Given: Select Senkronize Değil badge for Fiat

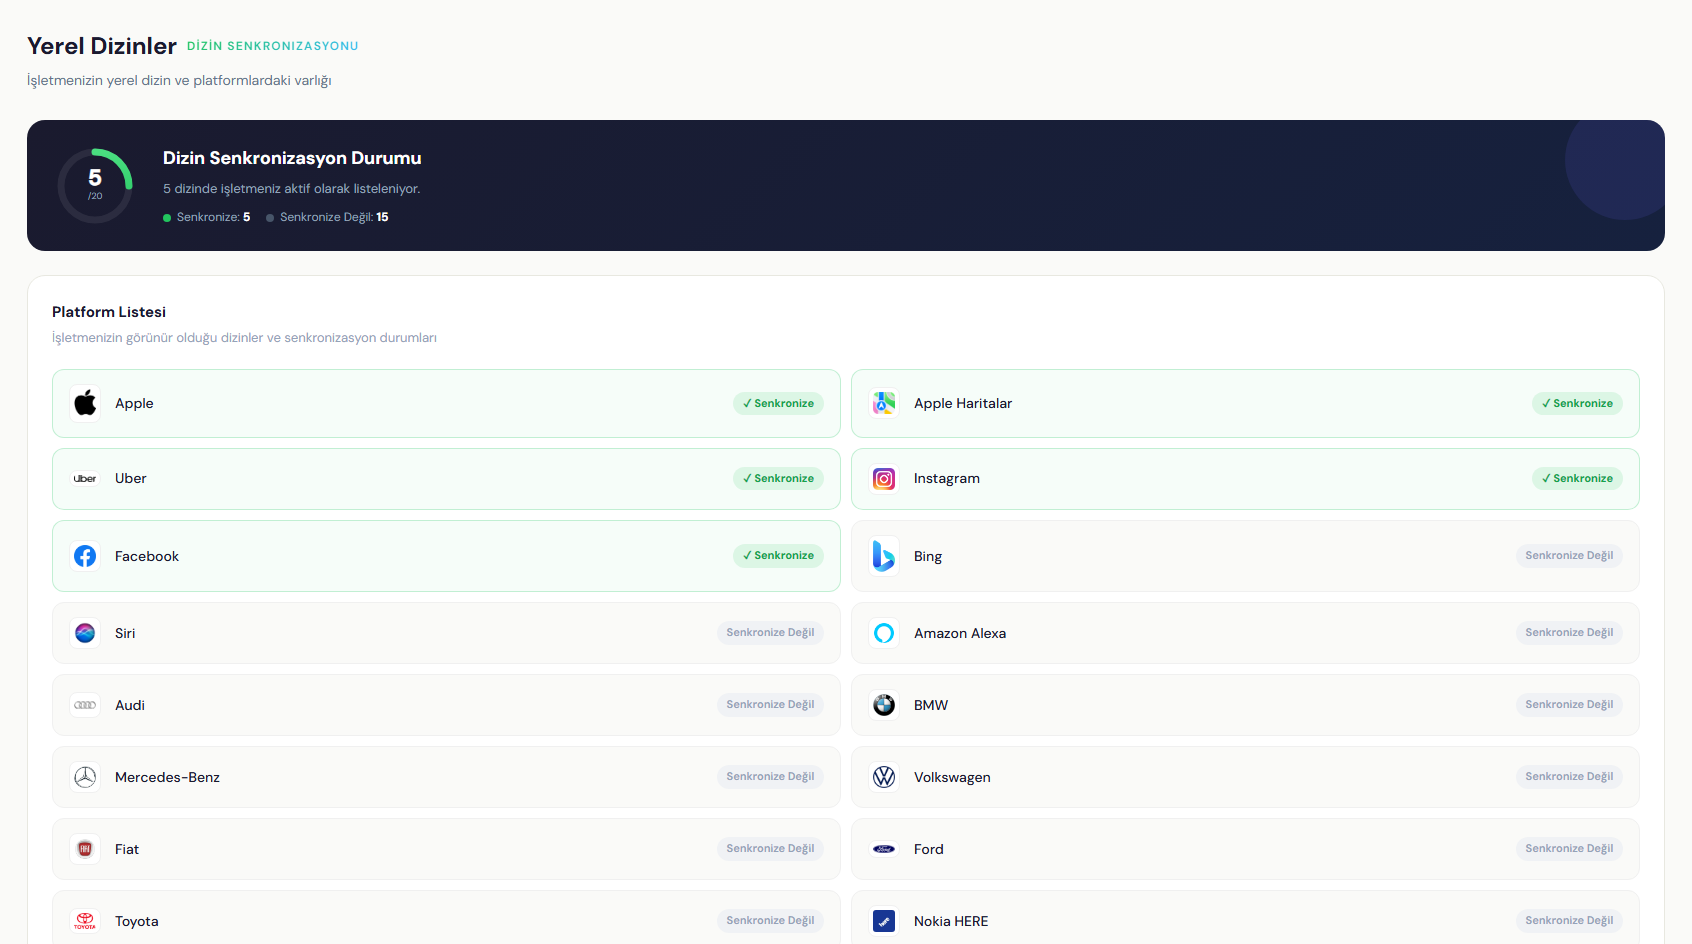Looking at the screenshot, I should click(770, 848).
